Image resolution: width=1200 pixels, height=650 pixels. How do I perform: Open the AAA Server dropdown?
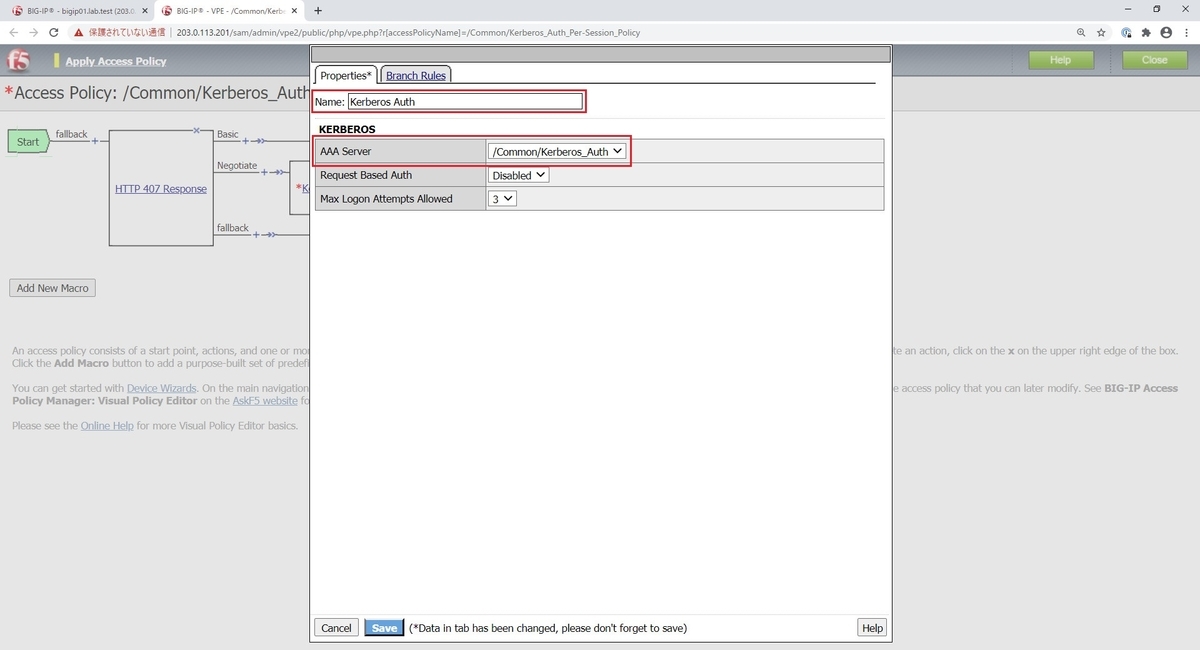(x=558, y=151)
